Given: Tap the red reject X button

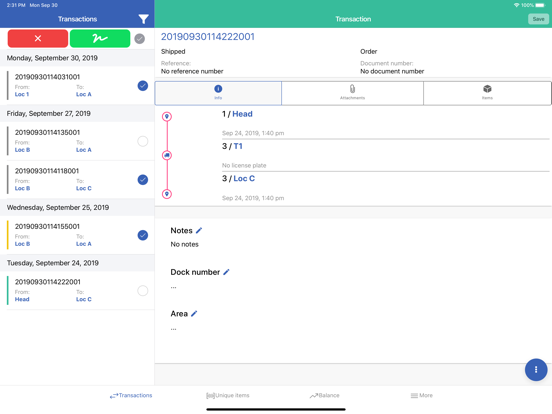Looking at the screenshot, I should [x=38, y=38].
